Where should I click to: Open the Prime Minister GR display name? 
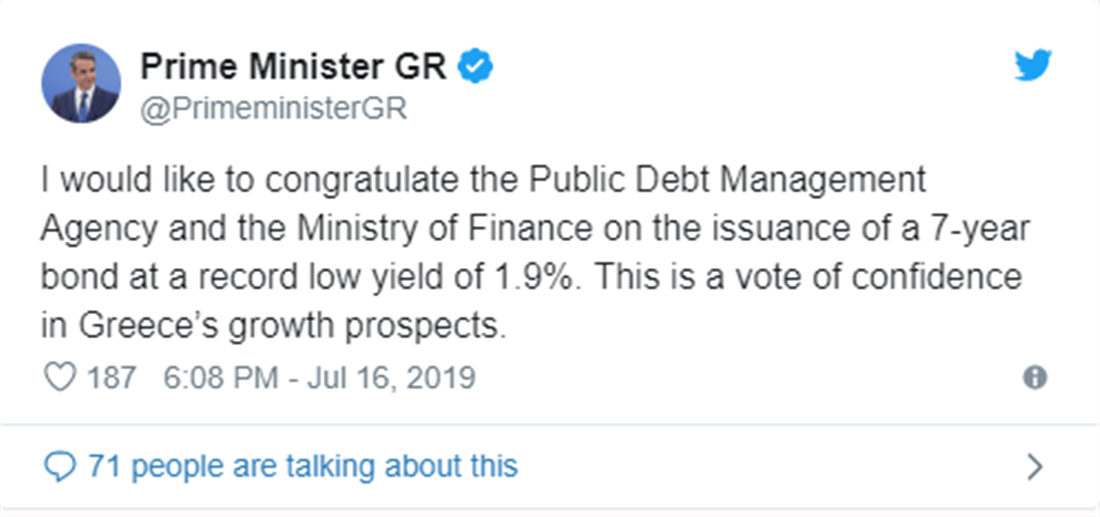tap(293, 67)
